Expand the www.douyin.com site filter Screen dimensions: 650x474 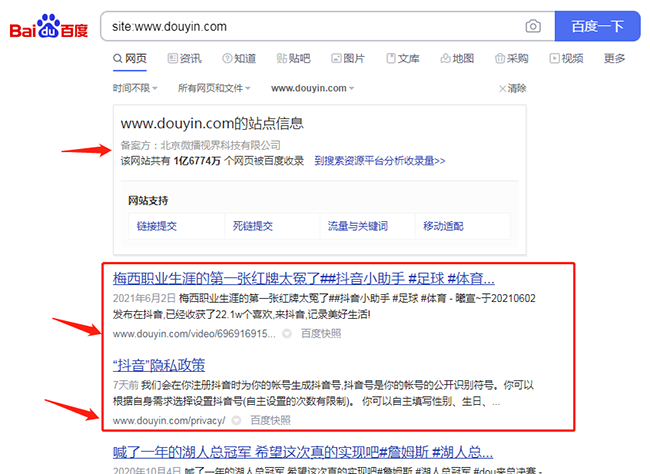pos(313,88)
